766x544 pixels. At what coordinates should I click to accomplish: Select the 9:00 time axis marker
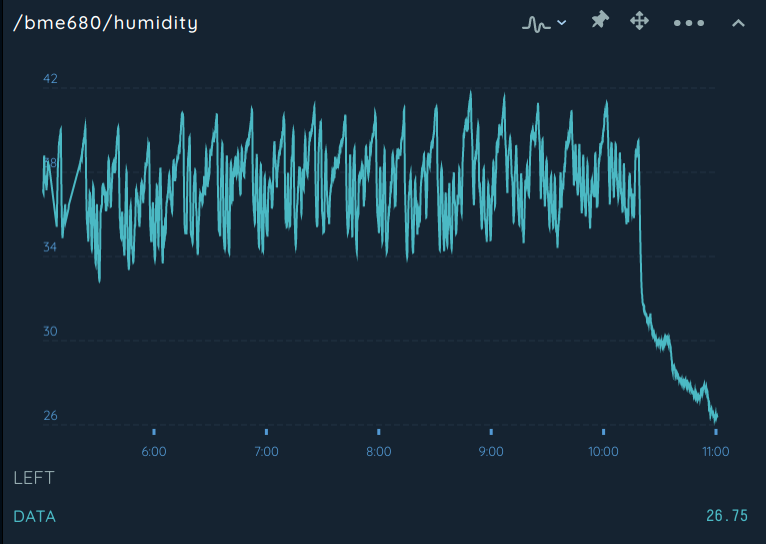491,451
